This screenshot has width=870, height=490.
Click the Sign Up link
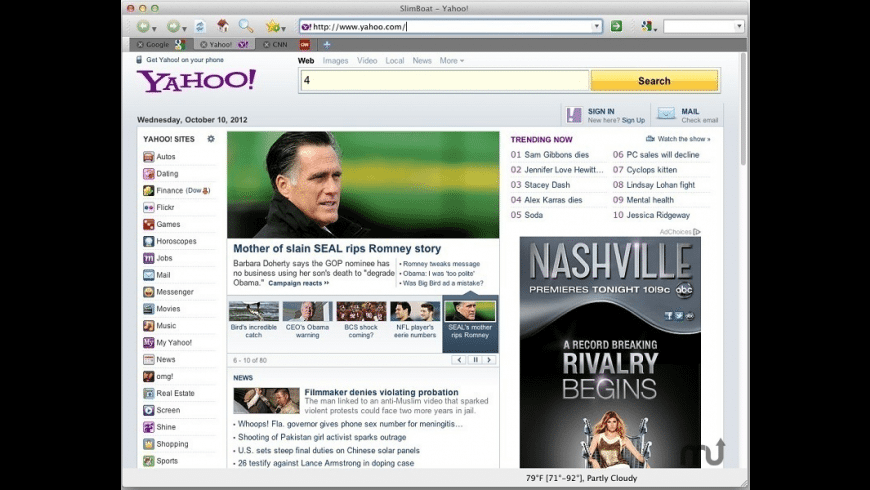pyautogui.click(x=633, y=120)
